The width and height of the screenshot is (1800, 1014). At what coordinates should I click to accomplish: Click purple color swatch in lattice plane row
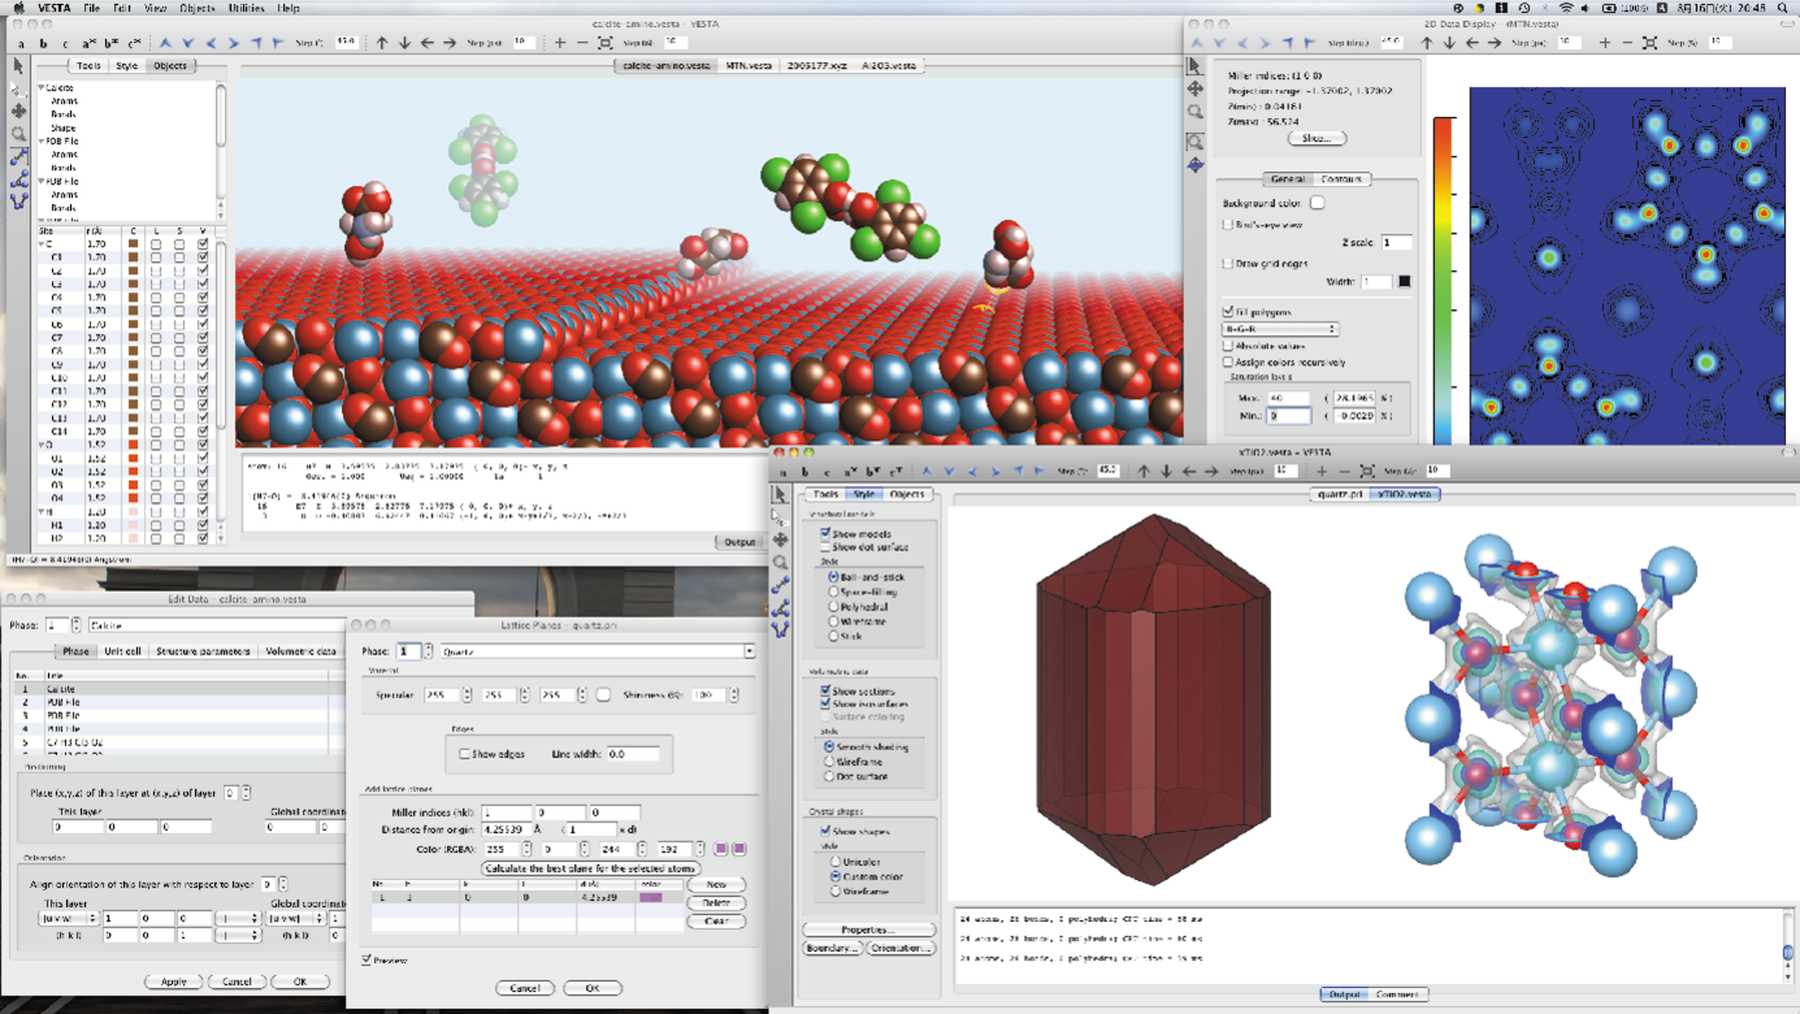point(651,897)
